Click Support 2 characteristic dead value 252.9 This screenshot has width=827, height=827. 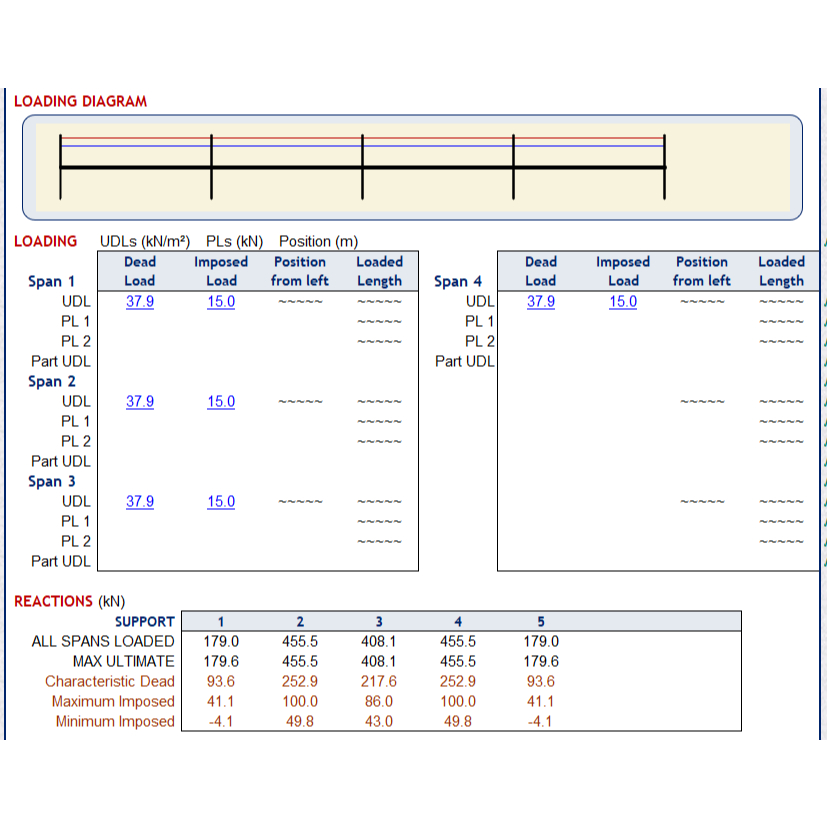tap(300, 681)
